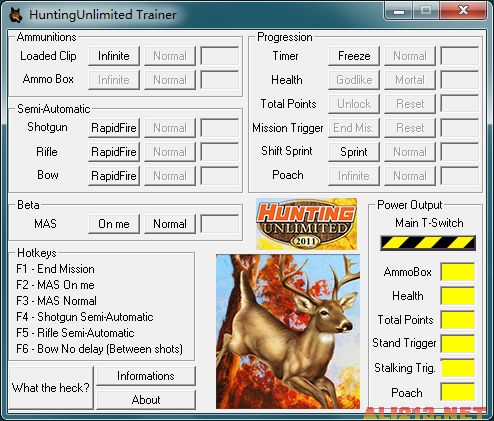Click Normal button for Loaded Clip
This screenshot has width=494, height=421.
(x=170, y=56)
